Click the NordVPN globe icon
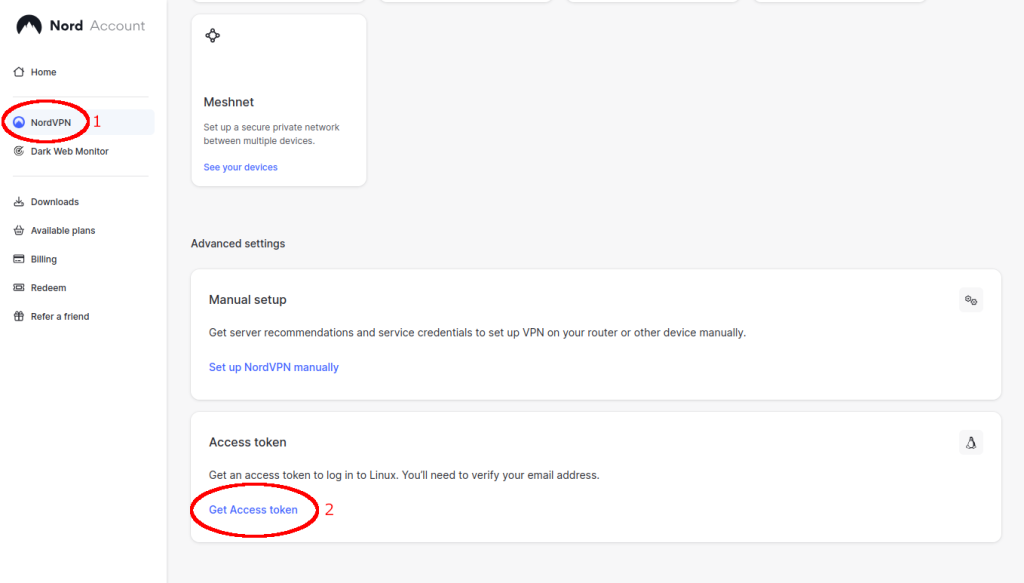1024x583 pixels. click(x=21, y=121)
